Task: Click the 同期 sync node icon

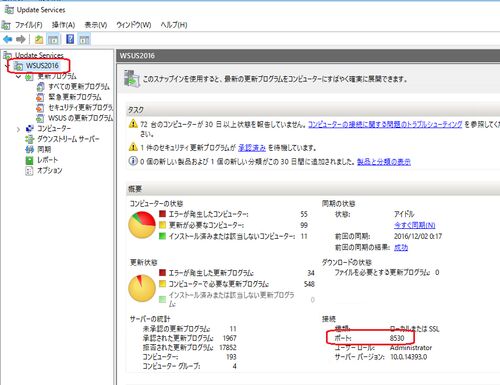Action: coord(30,149)
